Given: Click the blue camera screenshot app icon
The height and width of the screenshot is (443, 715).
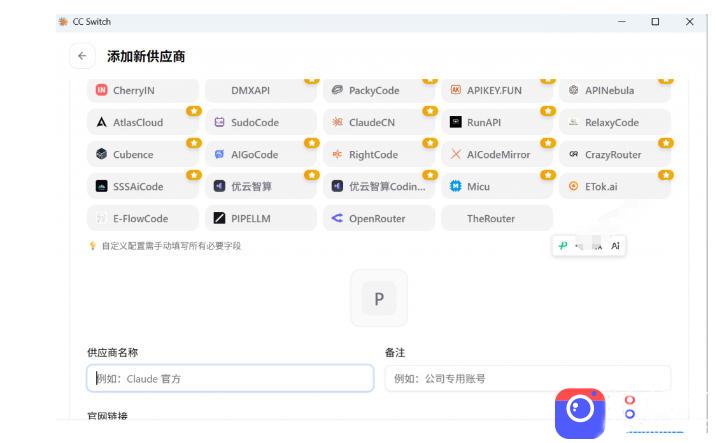Looking at the screenshot, I should (580, 413).
